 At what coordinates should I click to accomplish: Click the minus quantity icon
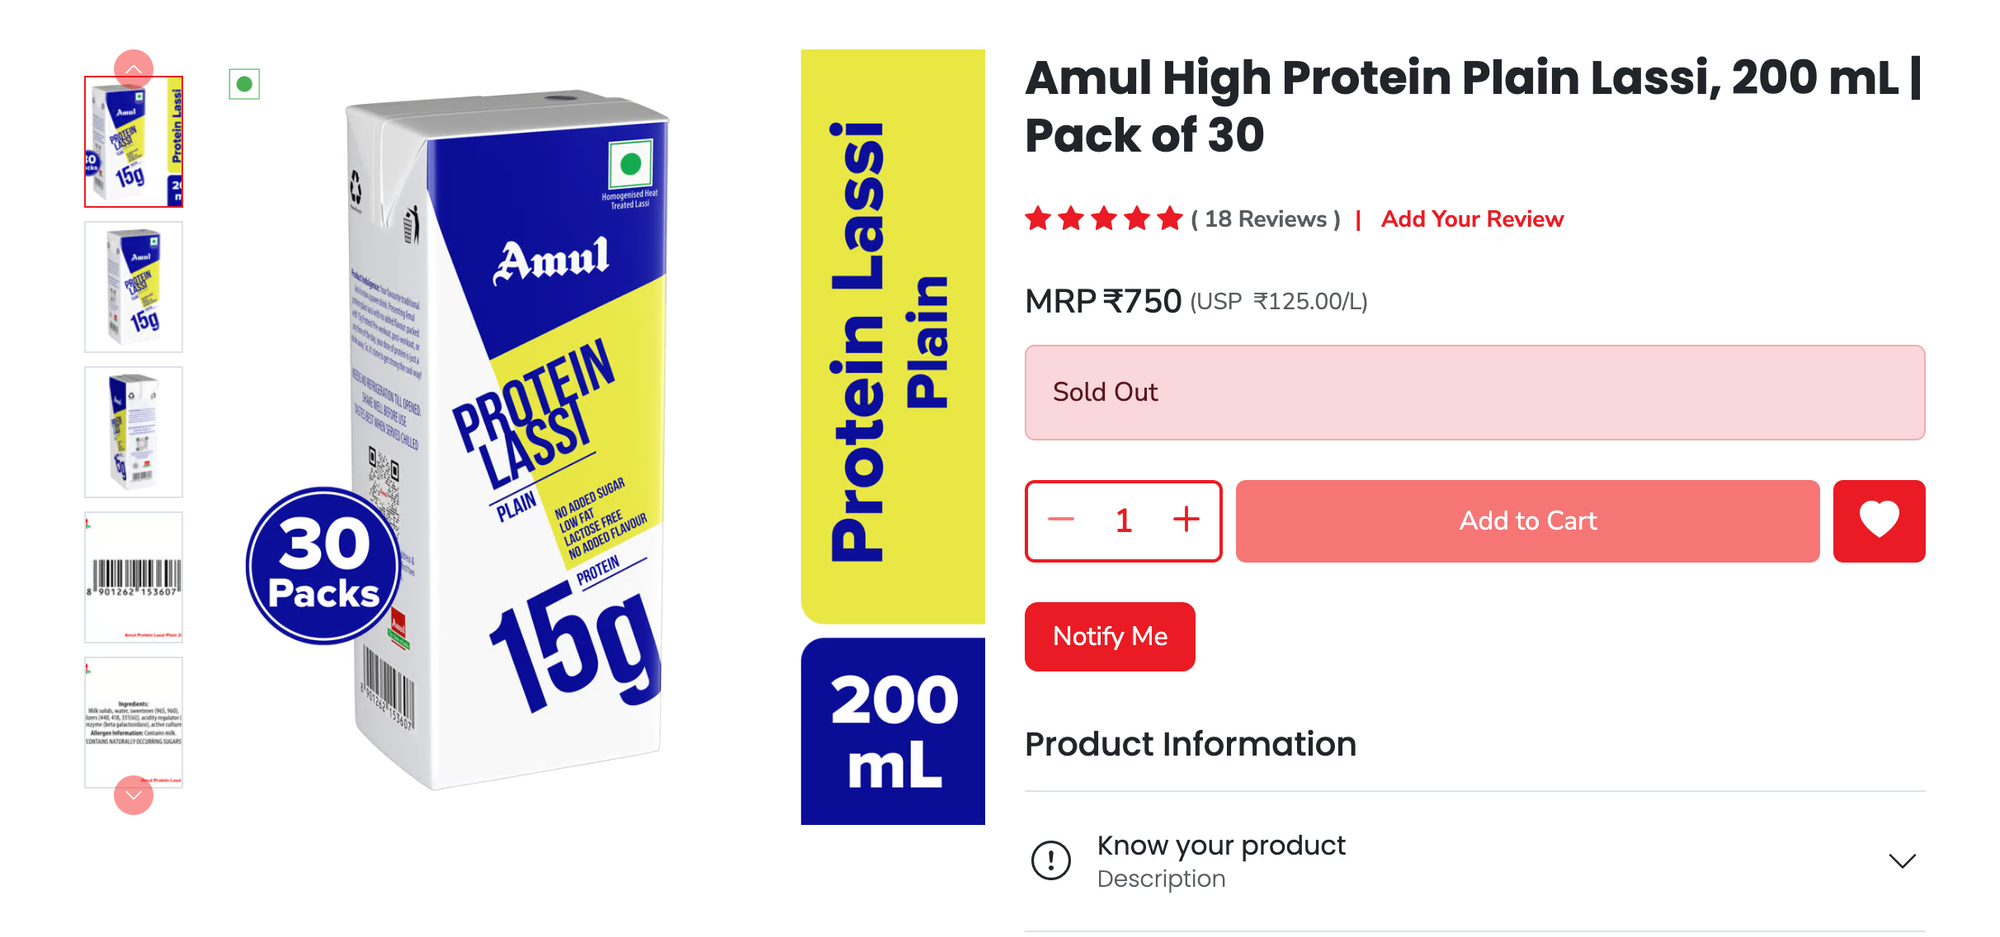(1061, 520)
